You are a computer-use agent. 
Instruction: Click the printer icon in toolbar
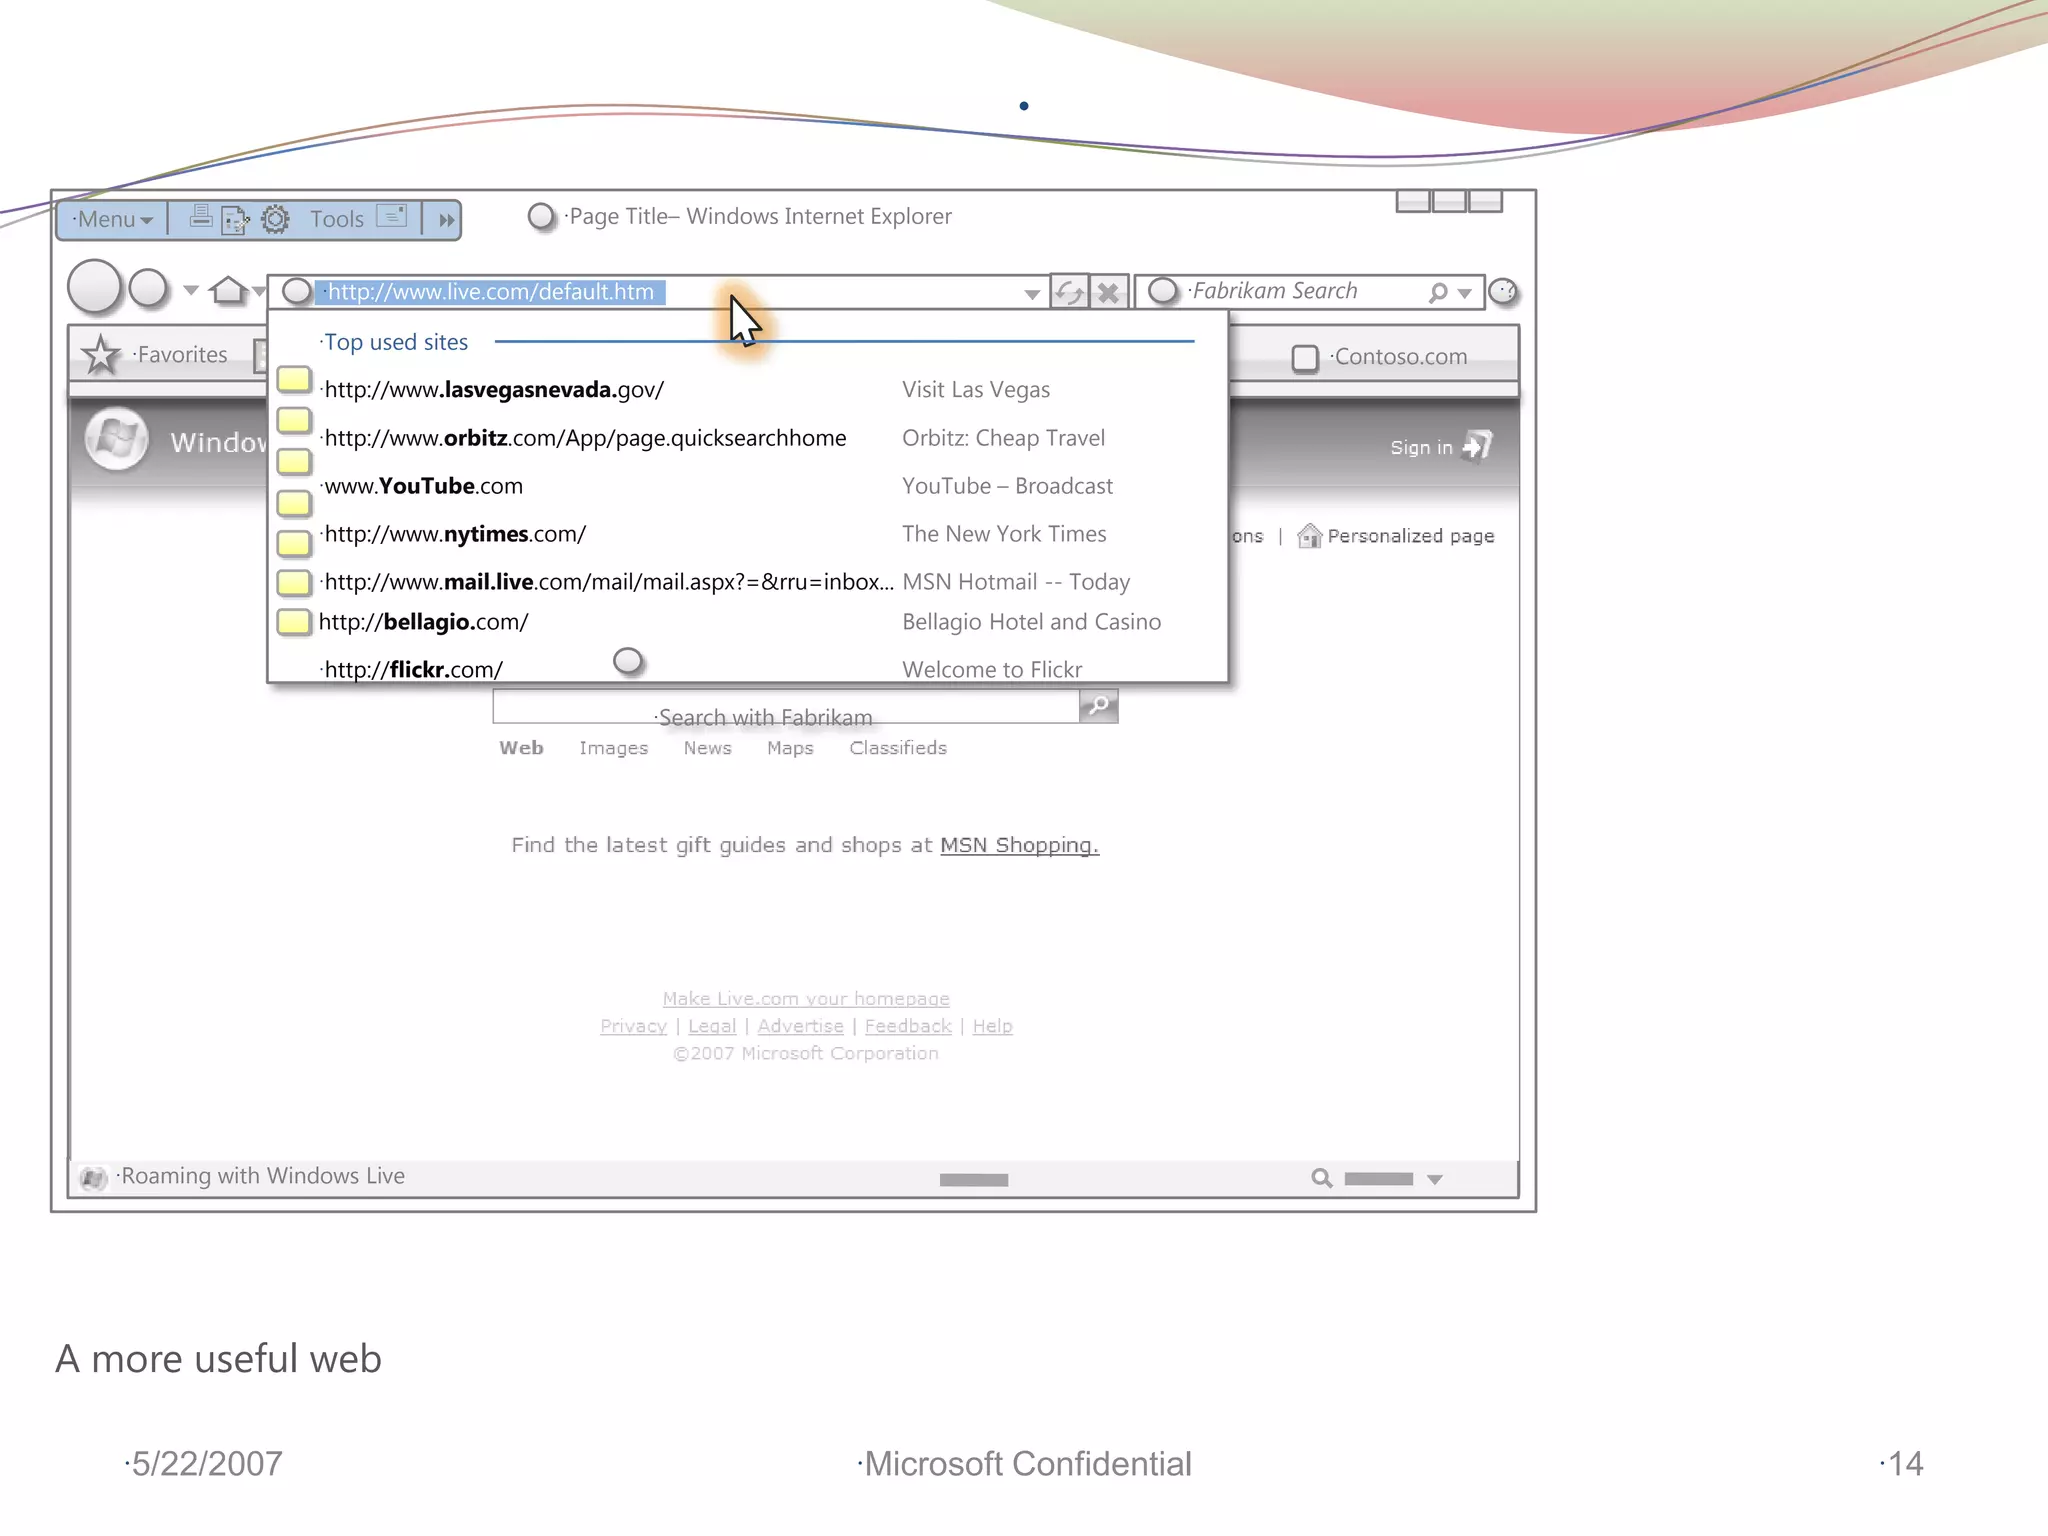(x=201, y=216)
